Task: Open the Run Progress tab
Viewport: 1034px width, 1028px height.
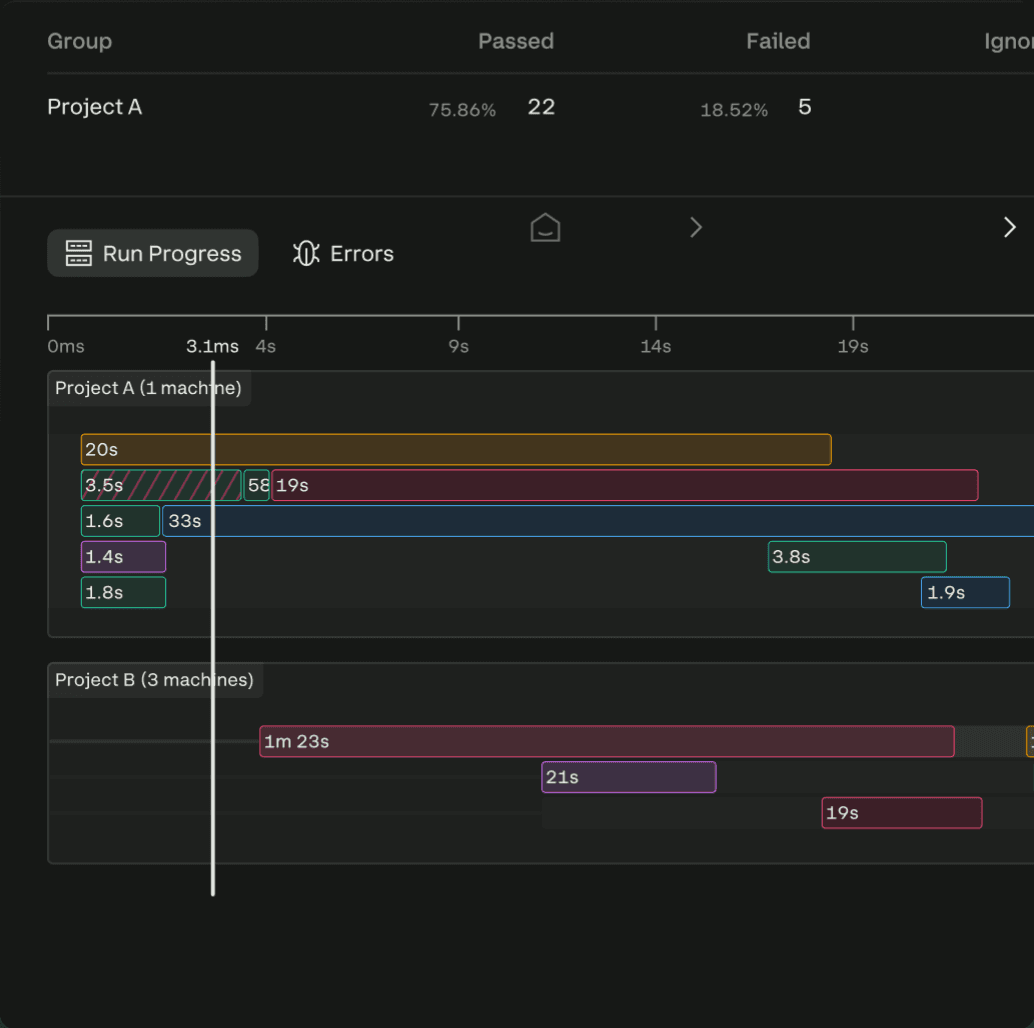Action: pos(152,253)
